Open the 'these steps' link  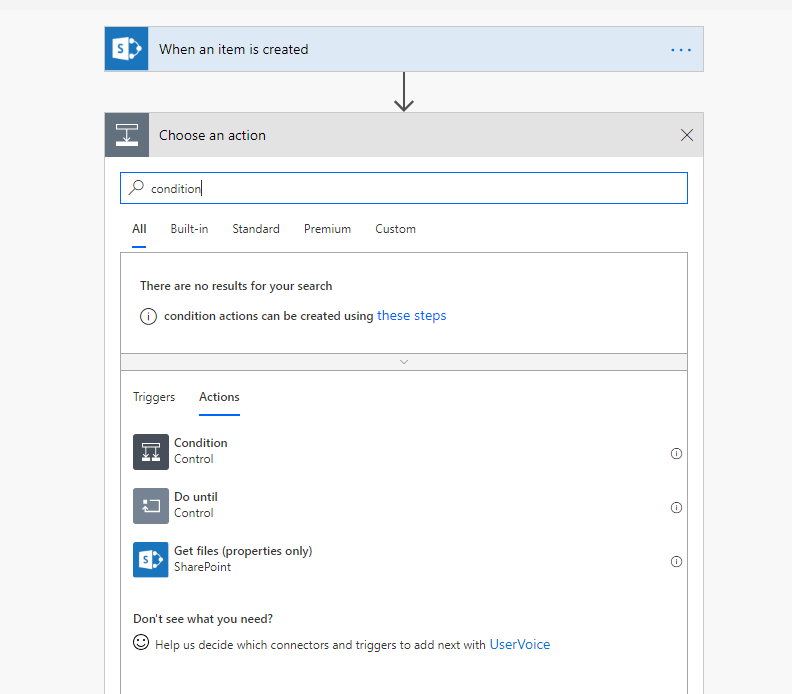411,316
